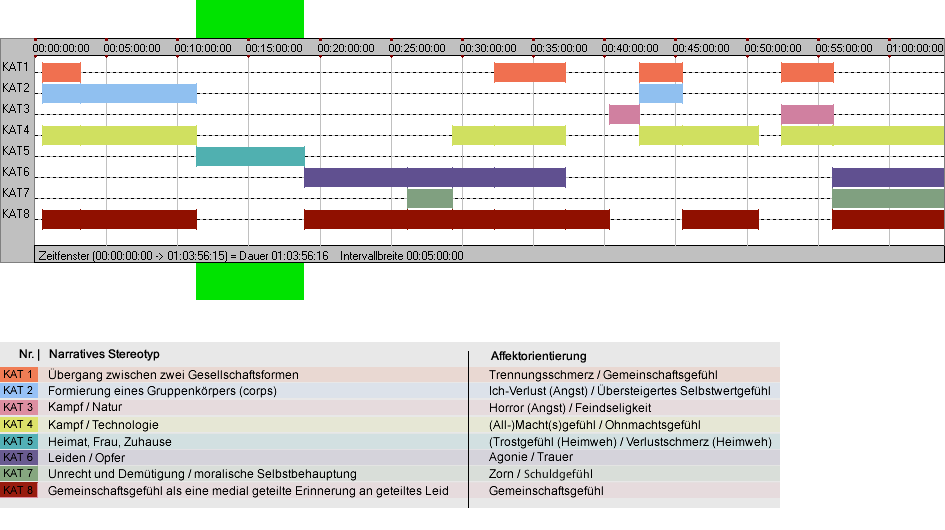Select the small blue KAT2 segment near 00:43
Viewport: 945px width, 530px height.
coord(661,93)
